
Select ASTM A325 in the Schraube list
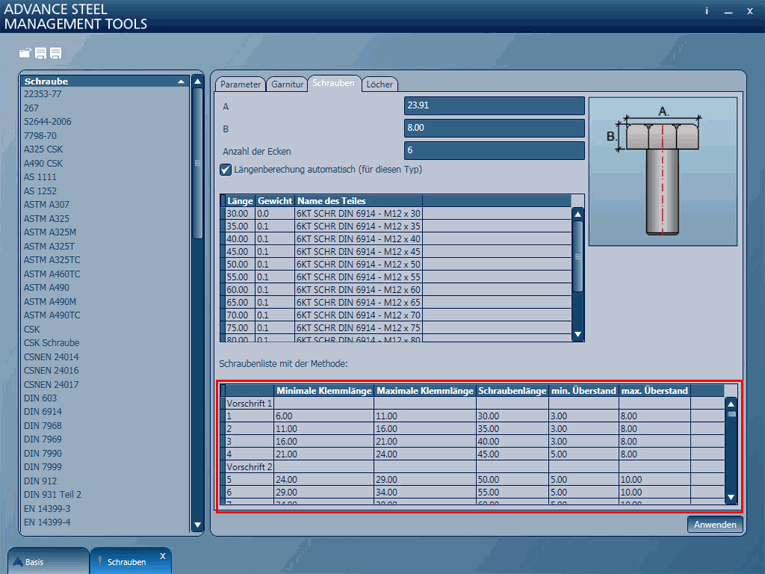tap(46, 218)
